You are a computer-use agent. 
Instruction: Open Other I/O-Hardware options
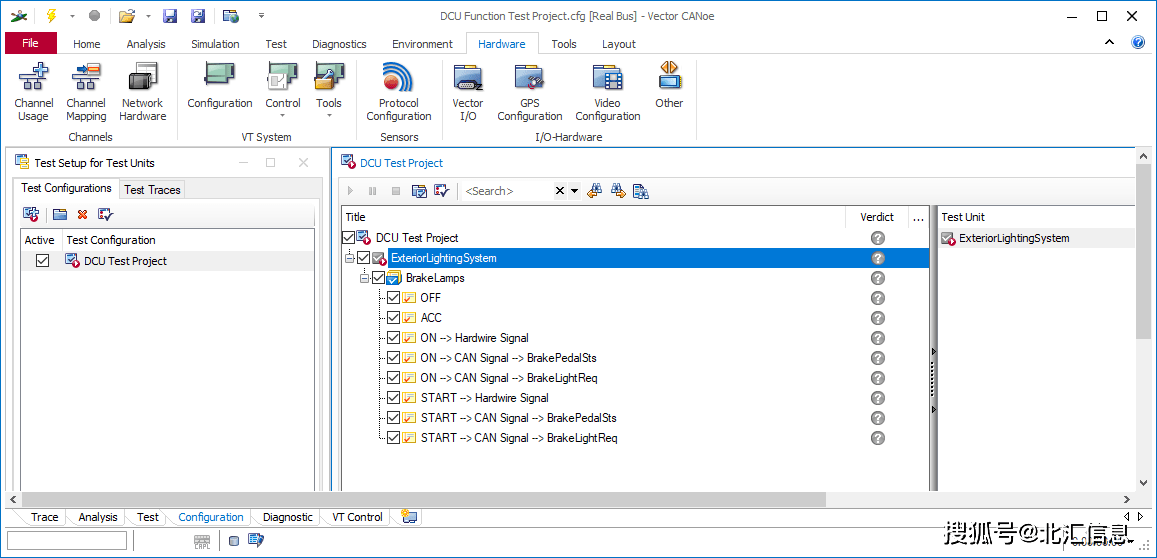669,87
